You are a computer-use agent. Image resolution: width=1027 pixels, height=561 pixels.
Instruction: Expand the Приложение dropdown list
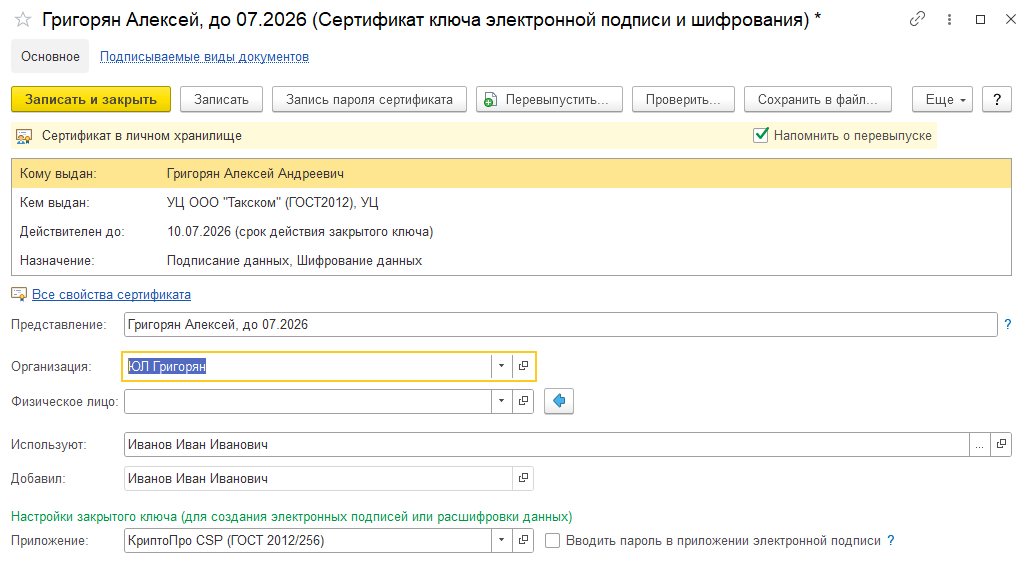[501, 541]
